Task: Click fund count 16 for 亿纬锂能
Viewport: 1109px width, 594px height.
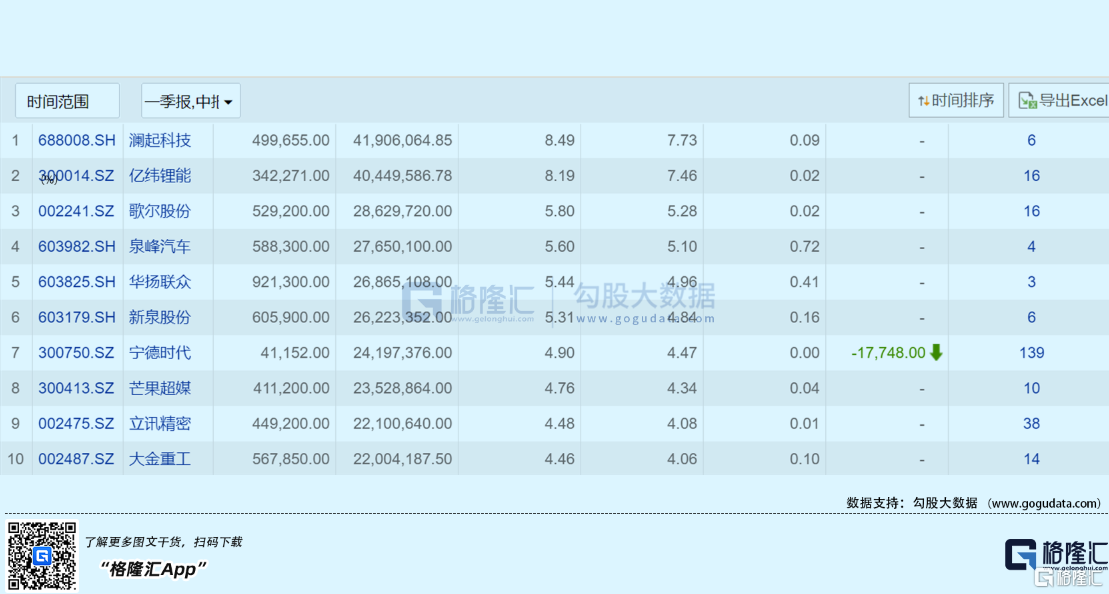Action: coord(1031,175)
